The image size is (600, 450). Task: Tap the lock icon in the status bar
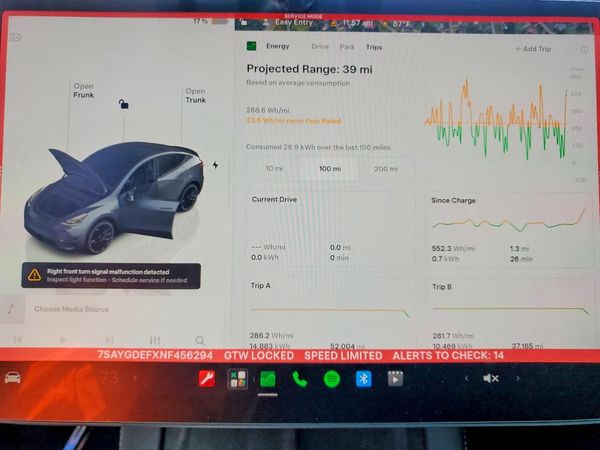point(243,23)
